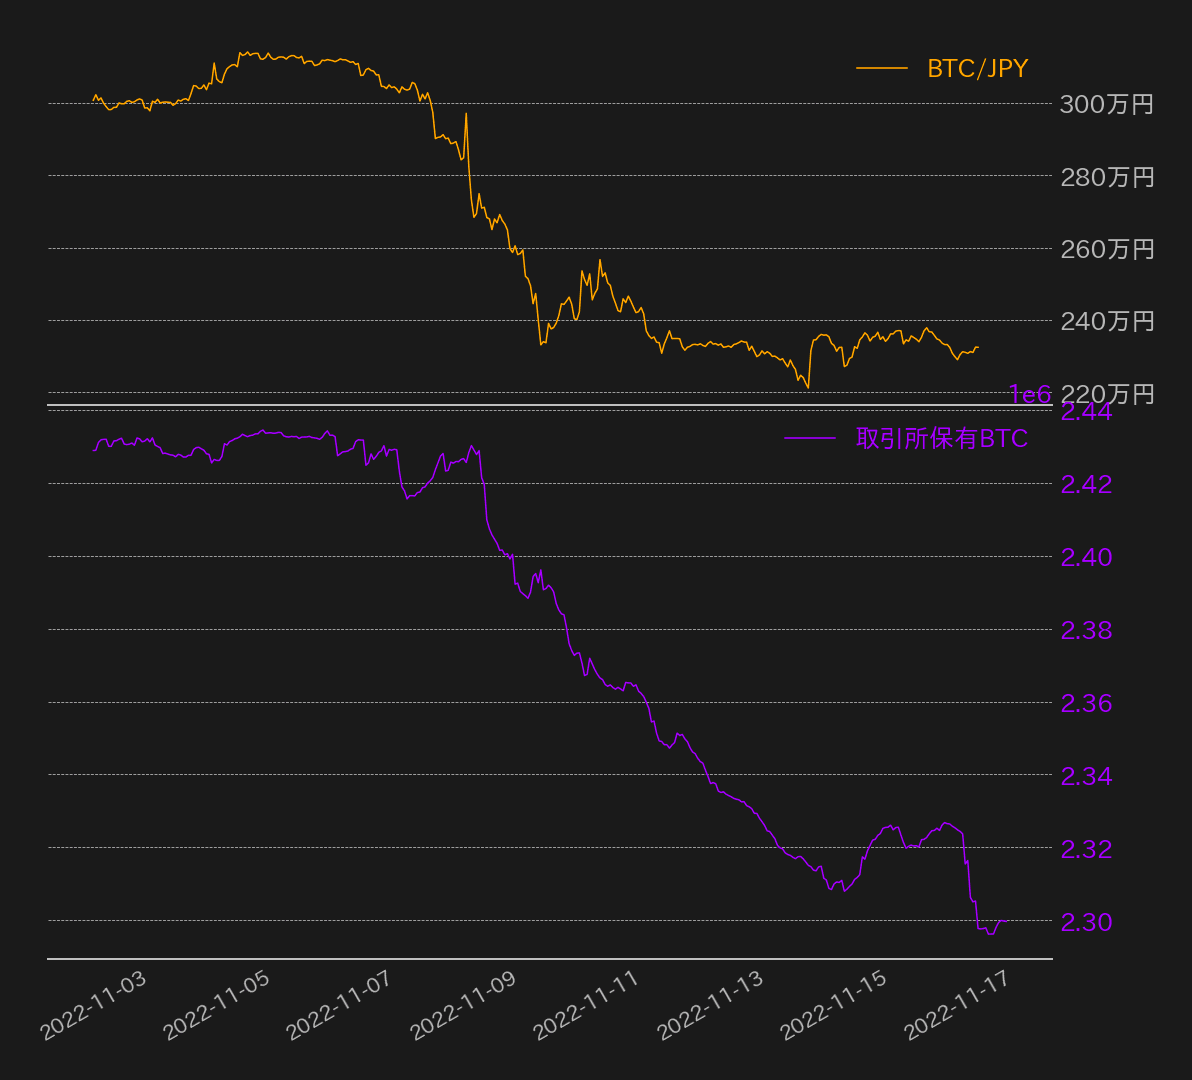Click the 280万円 y-axis tick label
Image resolution: width=1192 pixels, height=1080 pixels.
click(1107, 177)
